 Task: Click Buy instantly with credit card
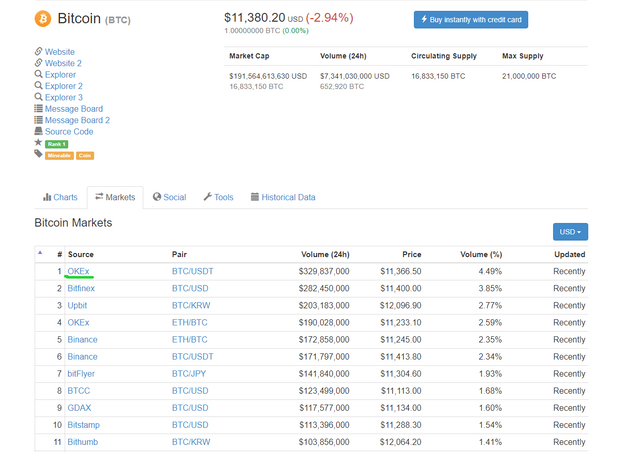[x=471, y=20]
